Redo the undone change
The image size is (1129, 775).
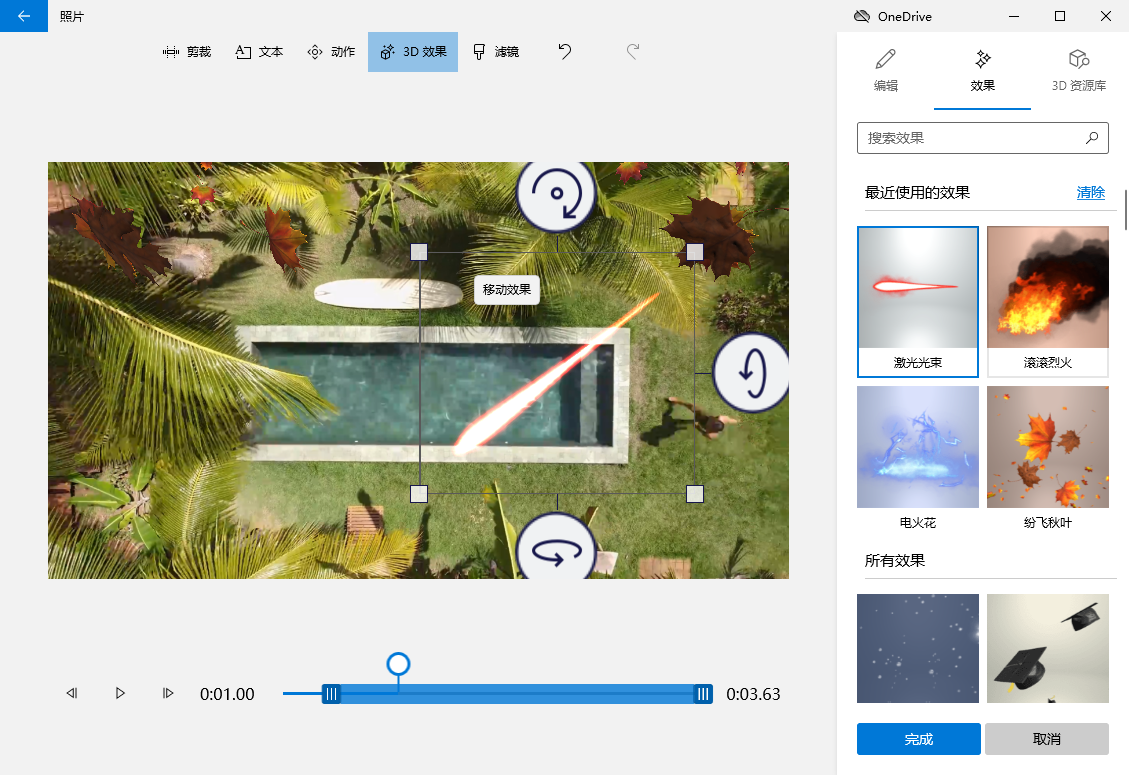point(633,52)
